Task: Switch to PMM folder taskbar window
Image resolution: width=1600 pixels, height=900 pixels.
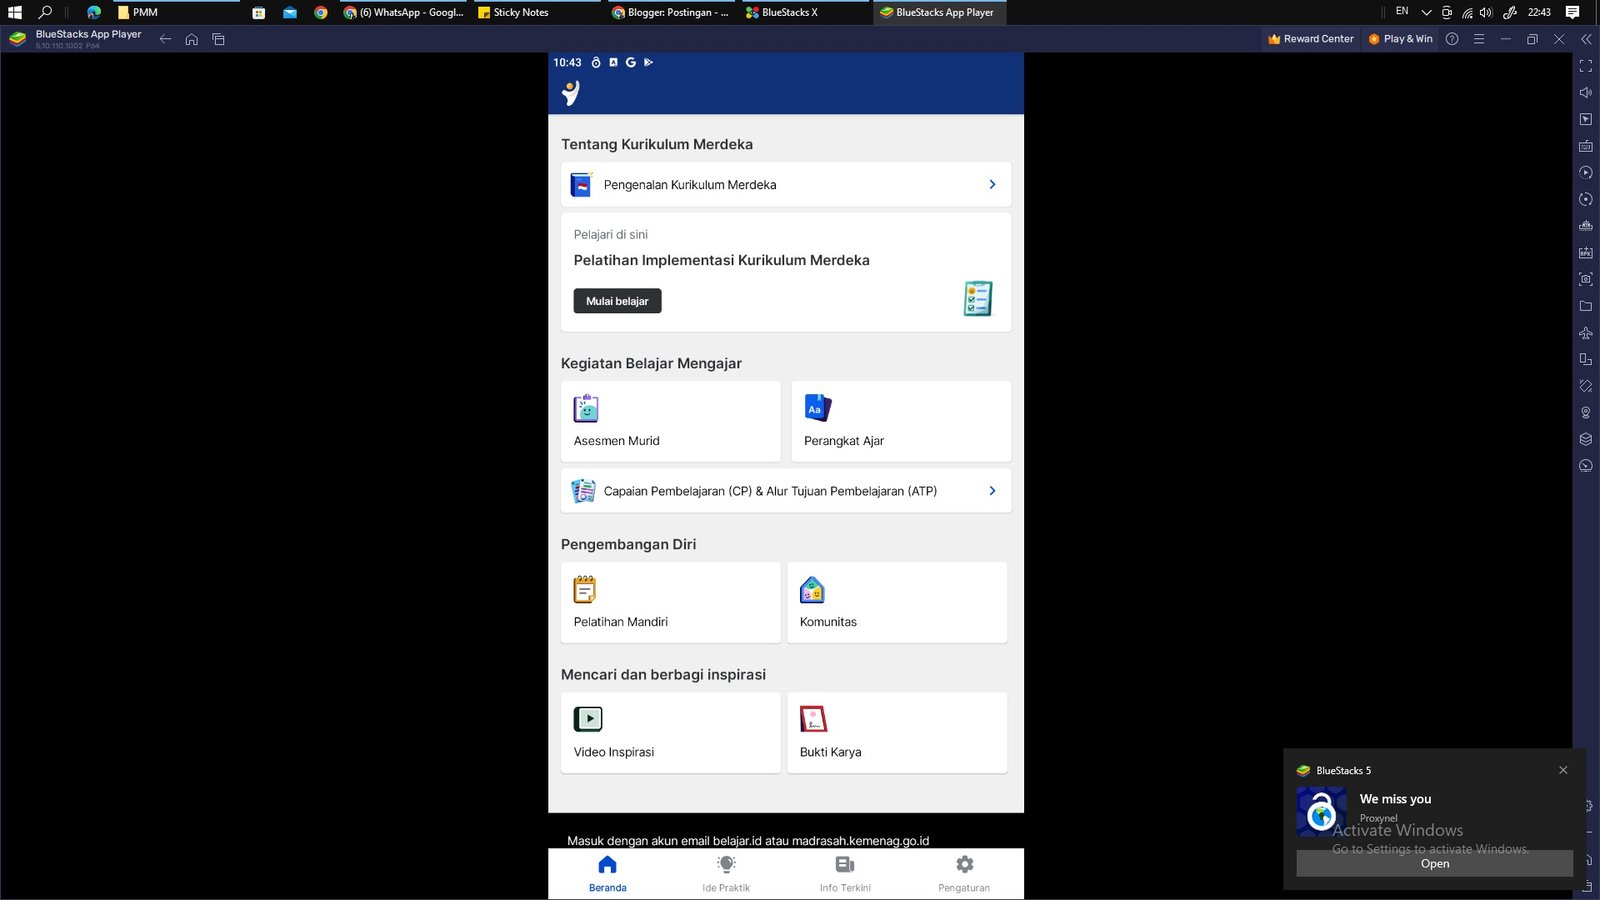Action: pyautogui.click(x=176, y=12)
